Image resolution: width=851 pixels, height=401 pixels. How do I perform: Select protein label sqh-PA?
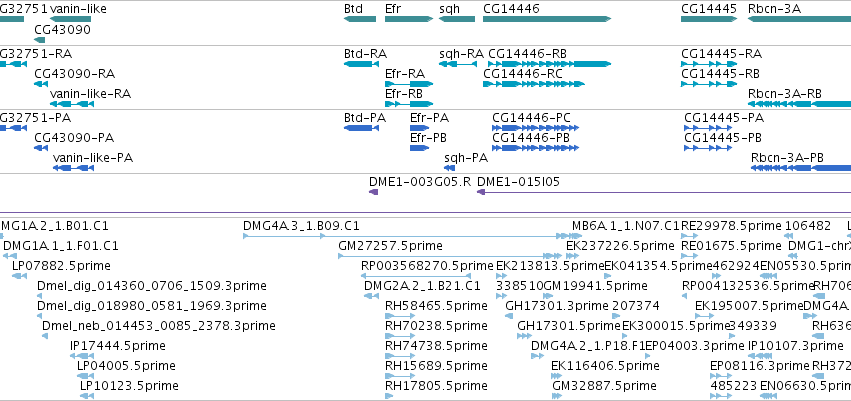tap(466, 157)
